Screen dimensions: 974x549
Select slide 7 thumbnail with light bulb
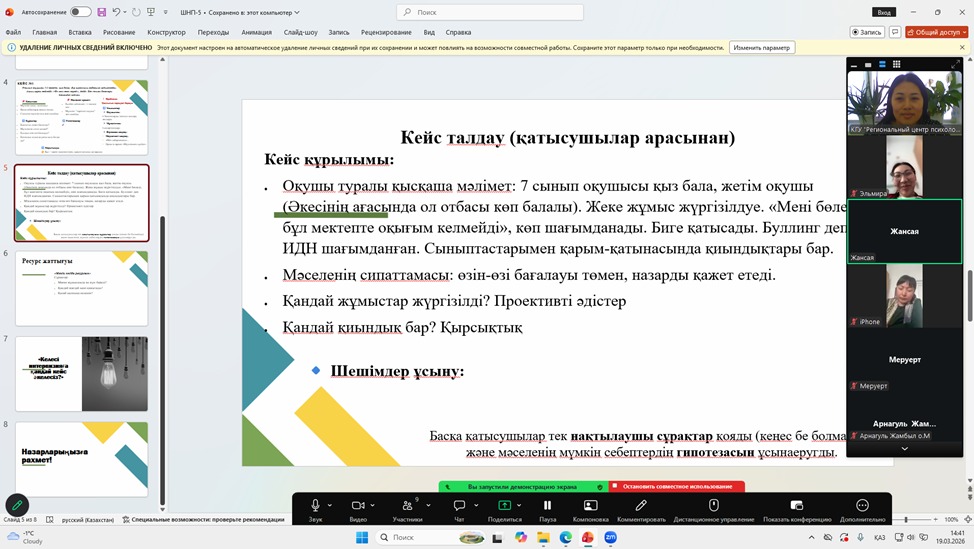(x=82, y=373)
